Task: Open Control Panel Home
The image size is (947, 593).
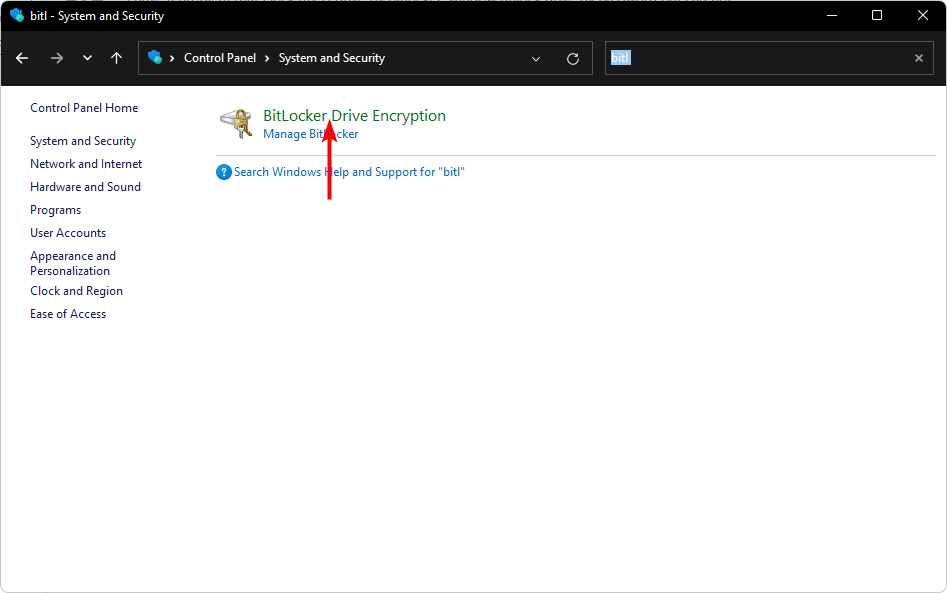Action: coord(84,108)
